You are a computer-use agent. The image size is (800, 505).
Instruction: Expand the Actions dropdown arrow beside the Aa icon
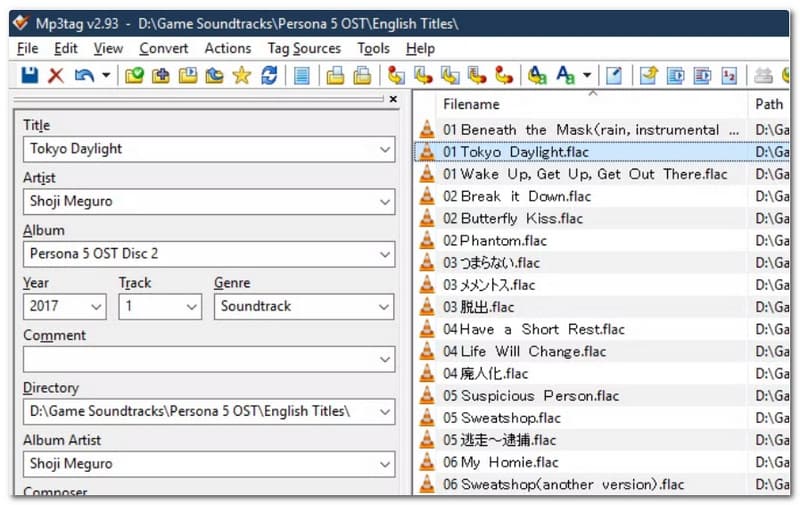[x=587, y=75]
